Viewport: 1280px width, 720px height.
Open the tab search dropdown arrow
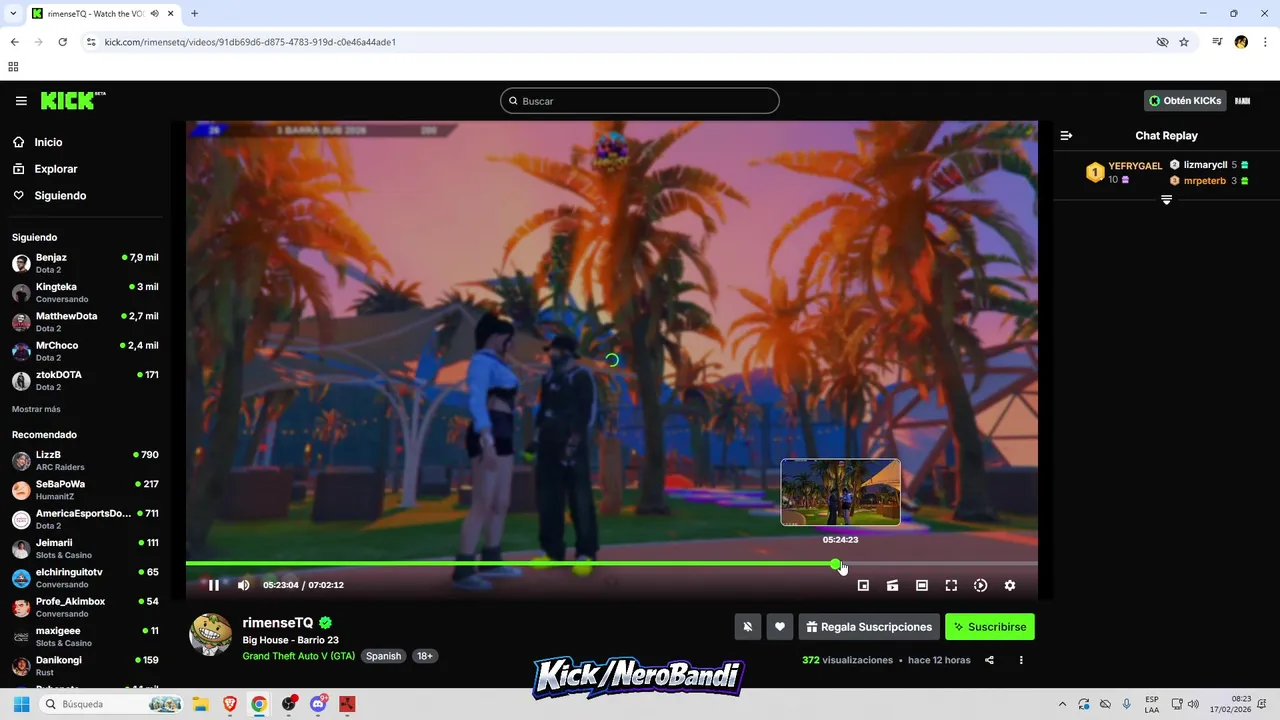click(x=12, y=13)
